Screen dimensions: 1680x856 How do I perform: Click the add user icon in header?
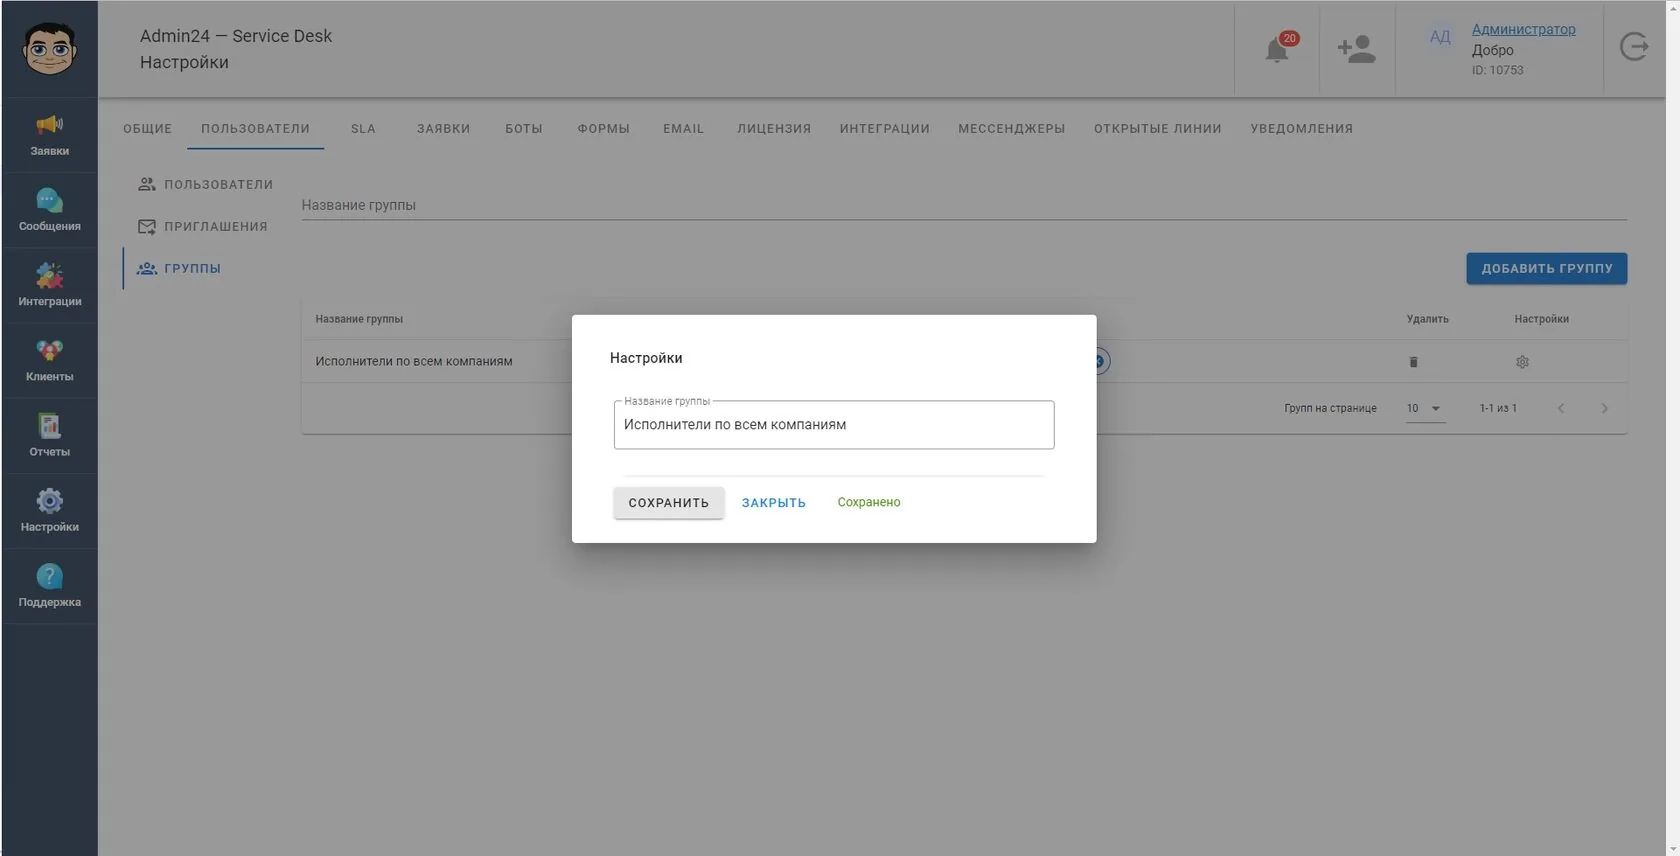click(1357, 49)
